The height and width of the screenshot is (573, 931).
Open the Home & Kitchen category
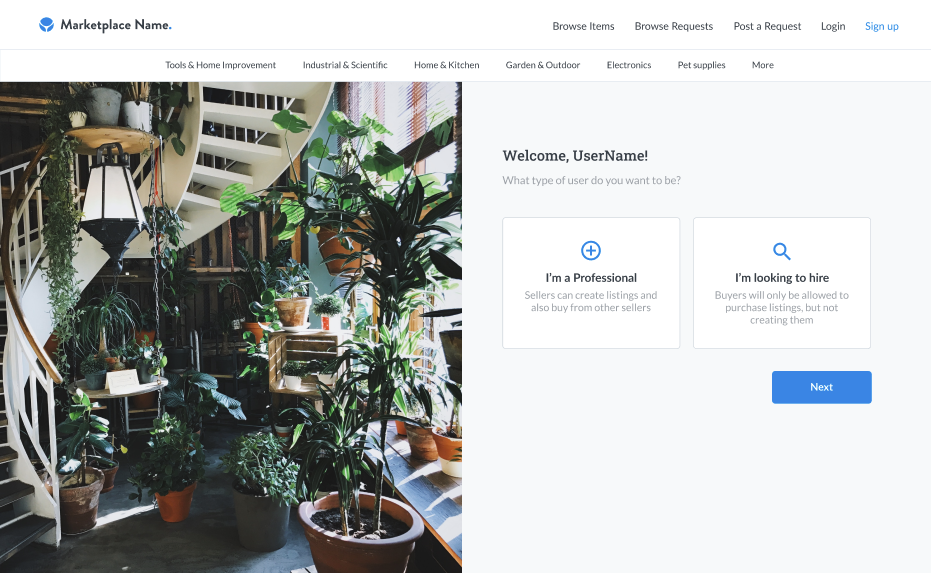446,65
